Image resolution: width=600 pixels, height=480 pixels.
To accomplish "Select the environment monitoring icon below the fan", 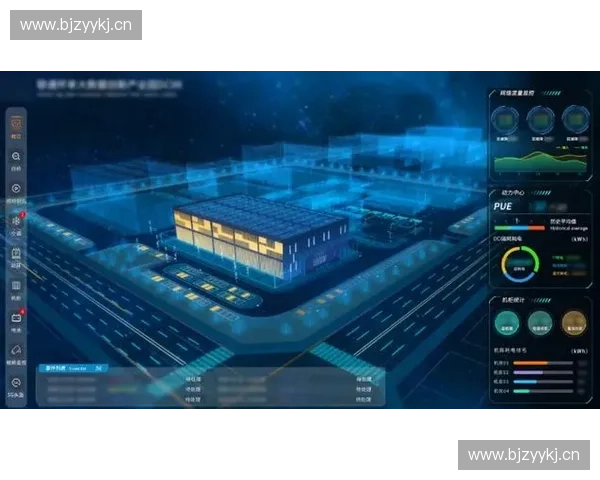I will (16, 253).
